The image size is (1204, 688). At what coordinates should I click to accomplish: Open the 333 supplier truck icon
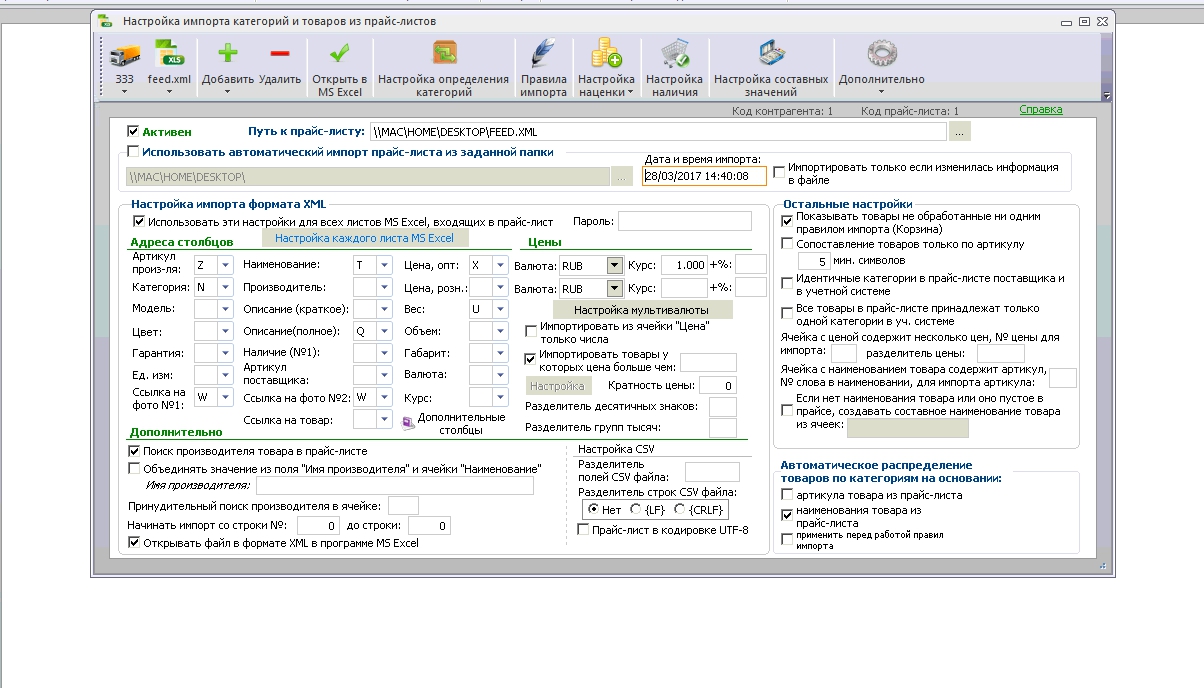pos(124,55)
